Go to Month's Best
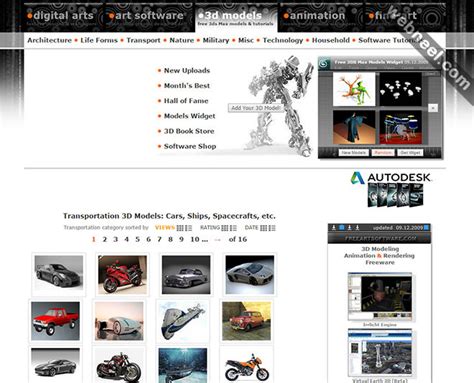 click(x=187, y=86)
